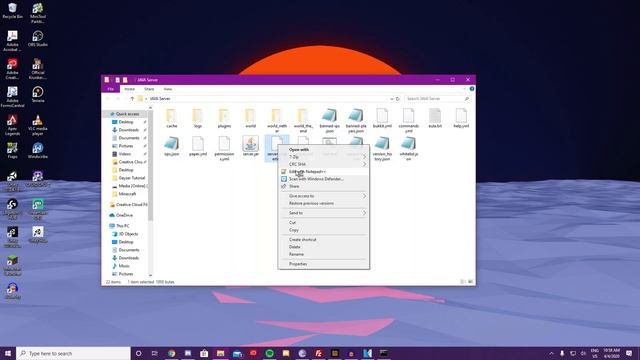Choose Share in the context menu
Image resolution: width=640 pixels, height=360 pixels.
pyautogui.click(x=294, y=187)
